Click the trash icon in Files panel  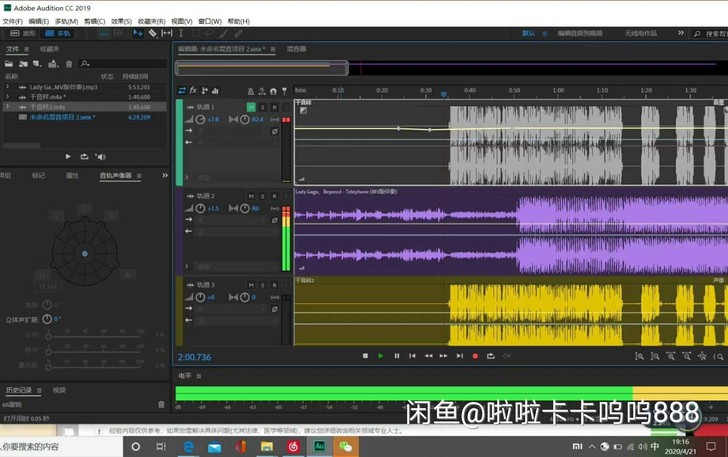[69, 64]
